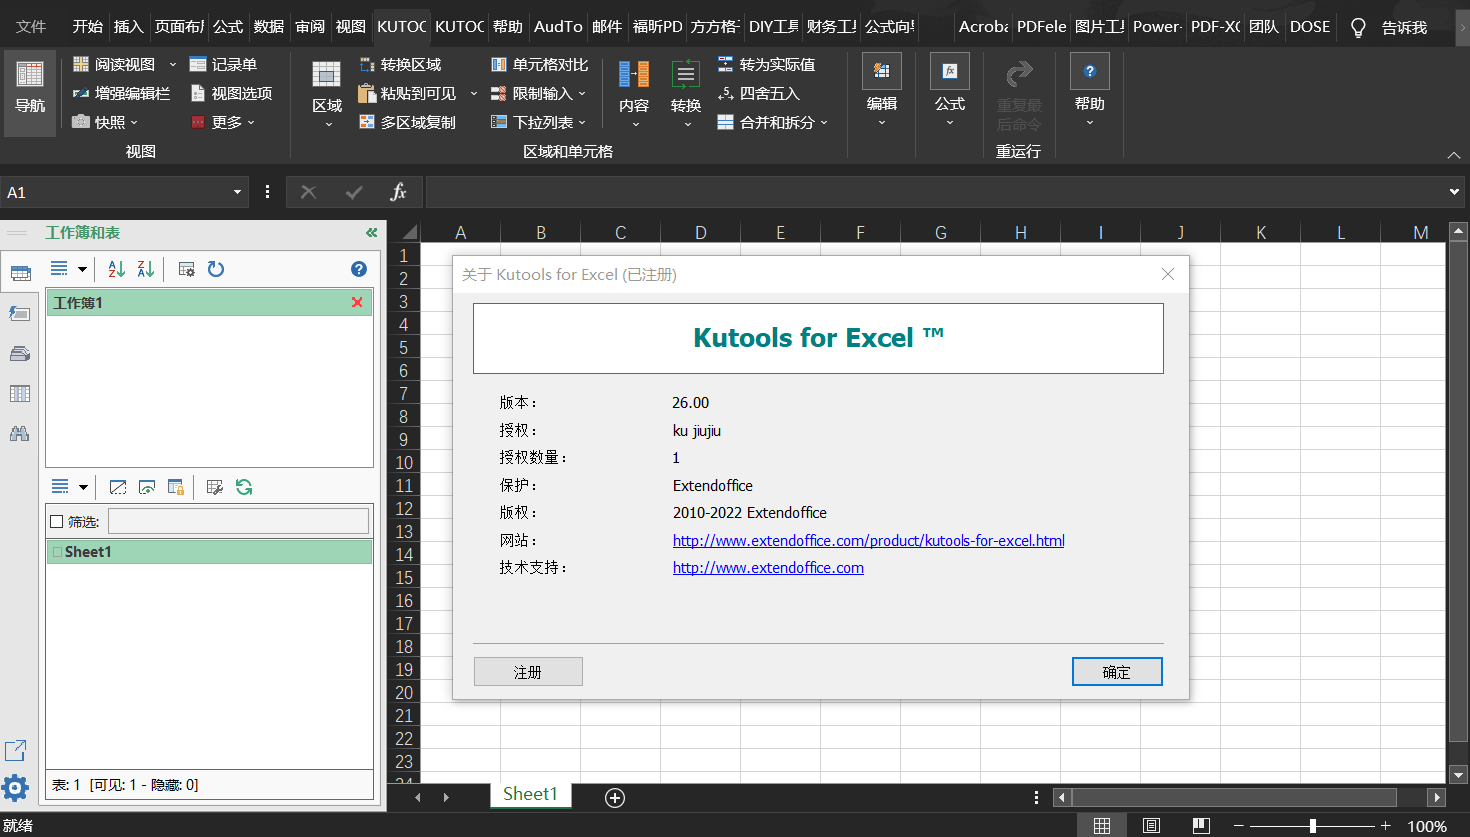The height and width of the screenshot is (837, 1470).
Task: Click 多区域复制 copy ranges tool
Action: [x=407, y=122]
